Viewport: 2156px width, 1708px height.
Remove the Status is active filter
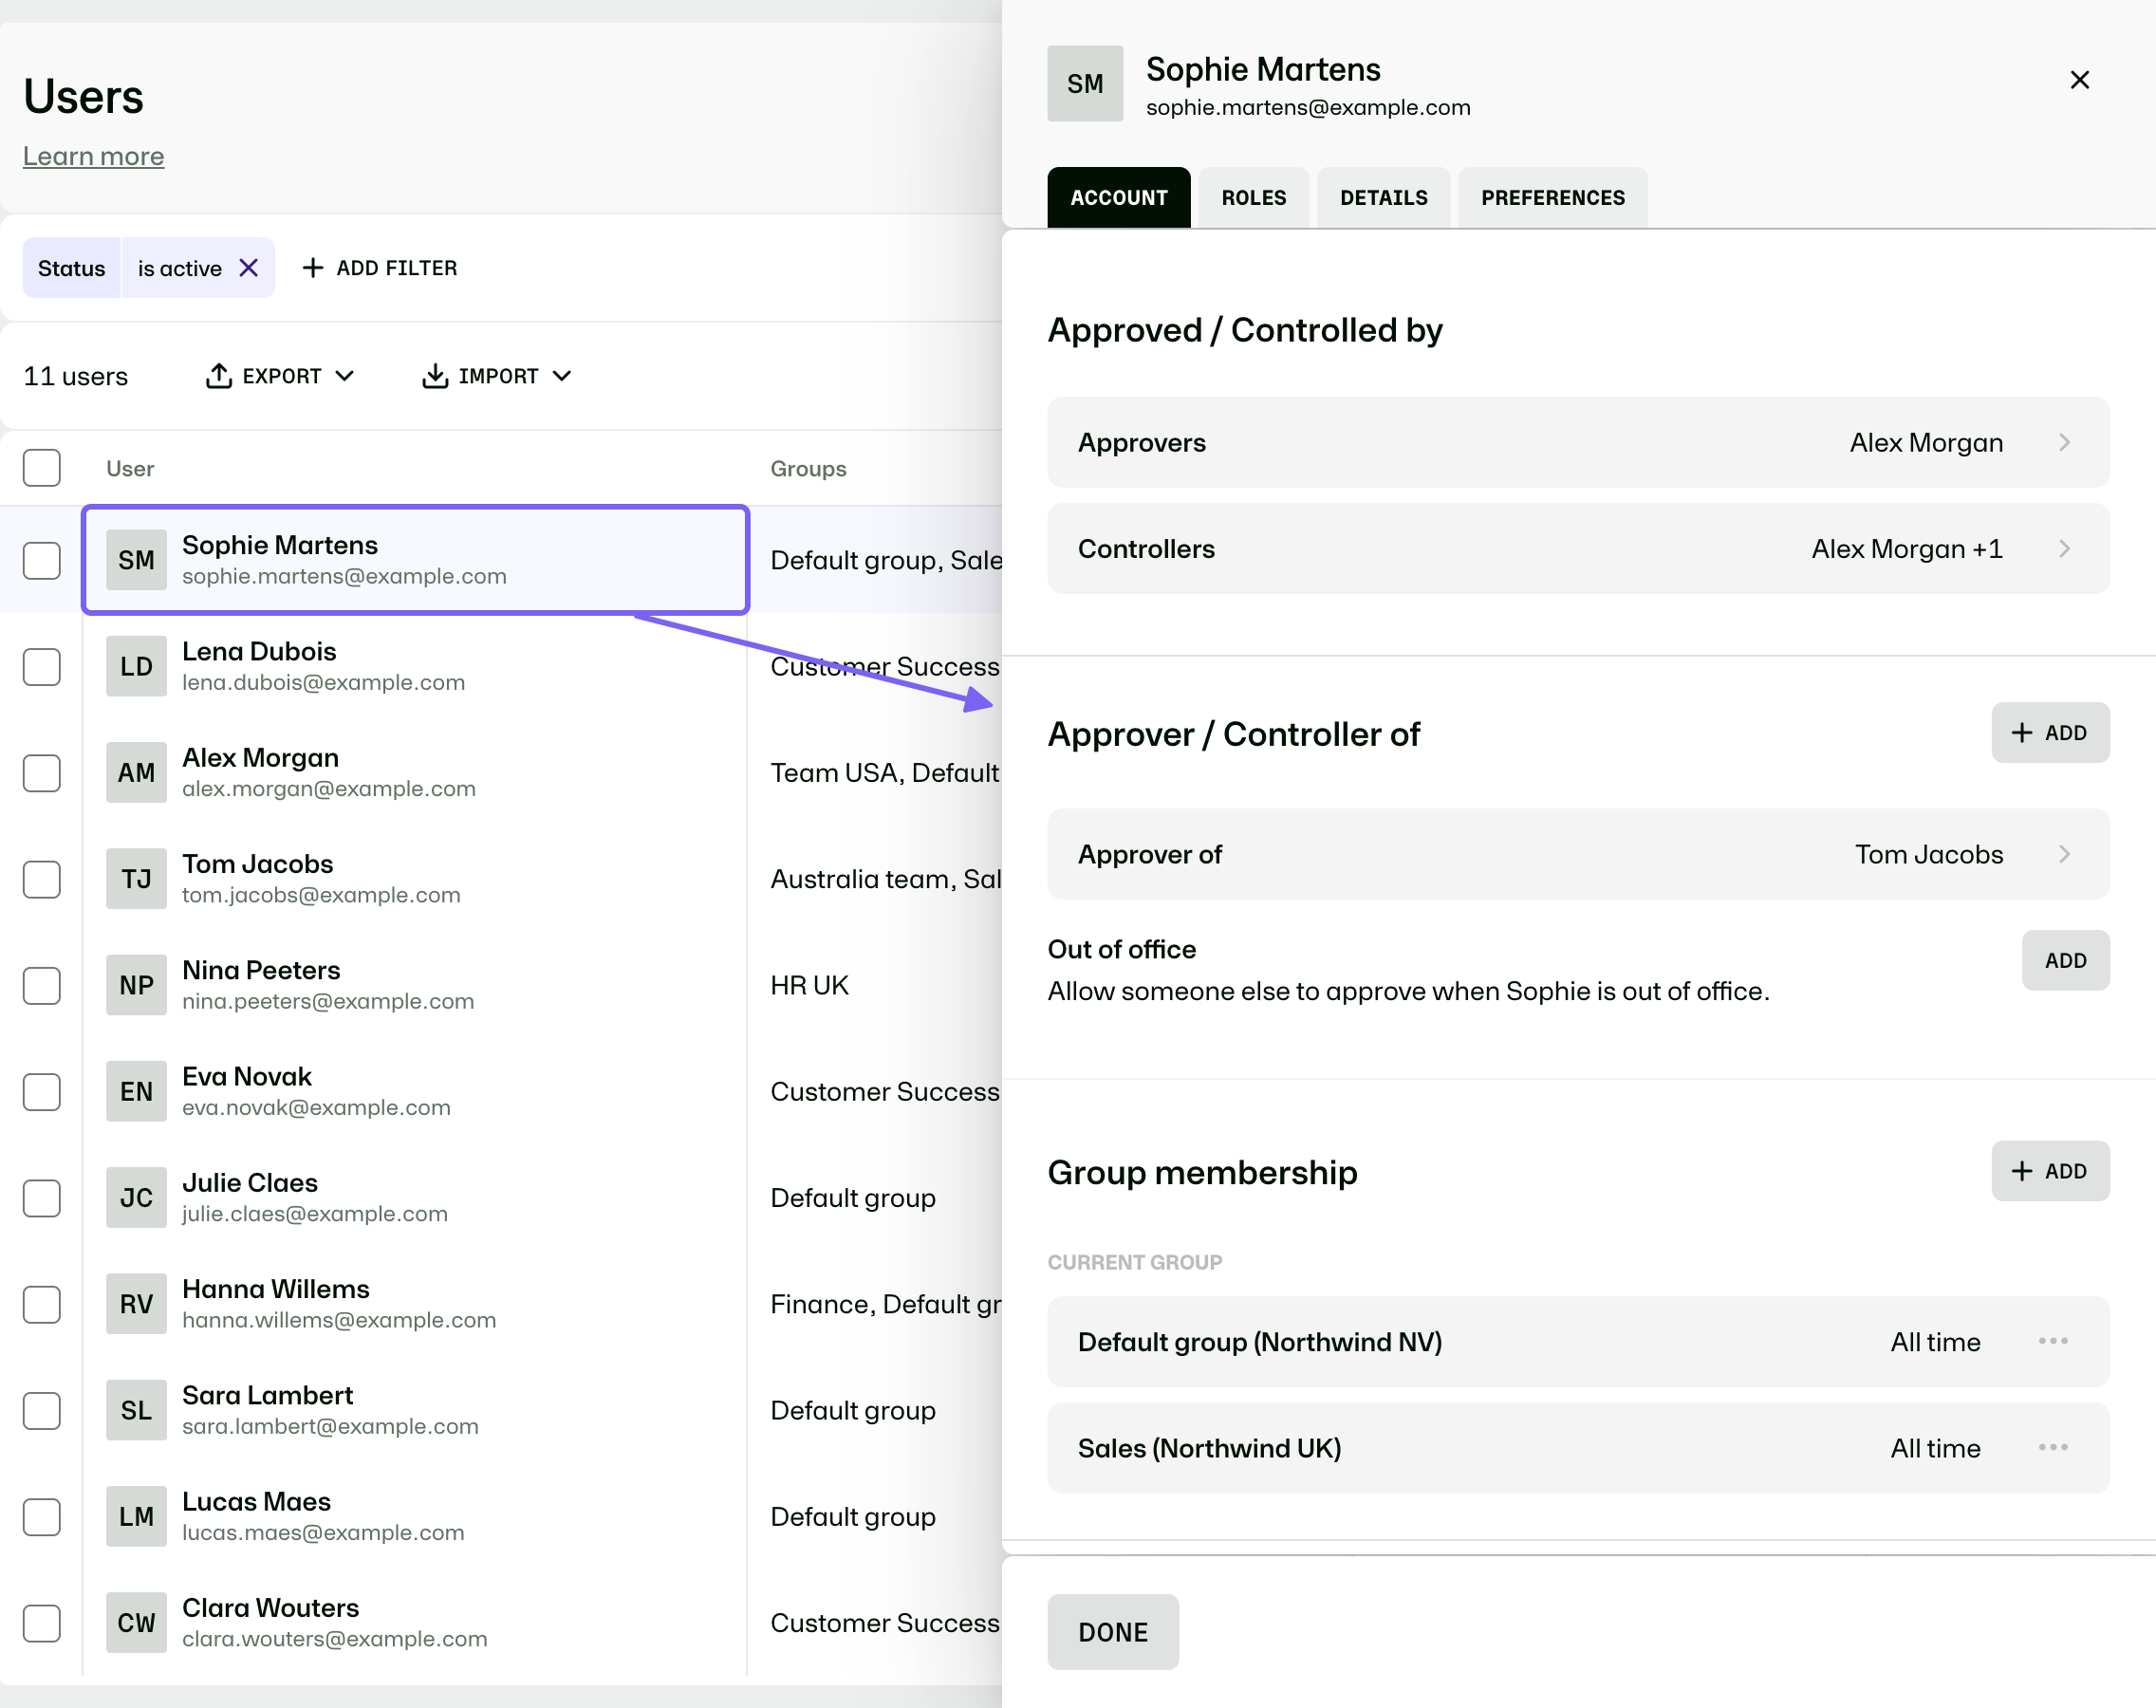[249, 268]
